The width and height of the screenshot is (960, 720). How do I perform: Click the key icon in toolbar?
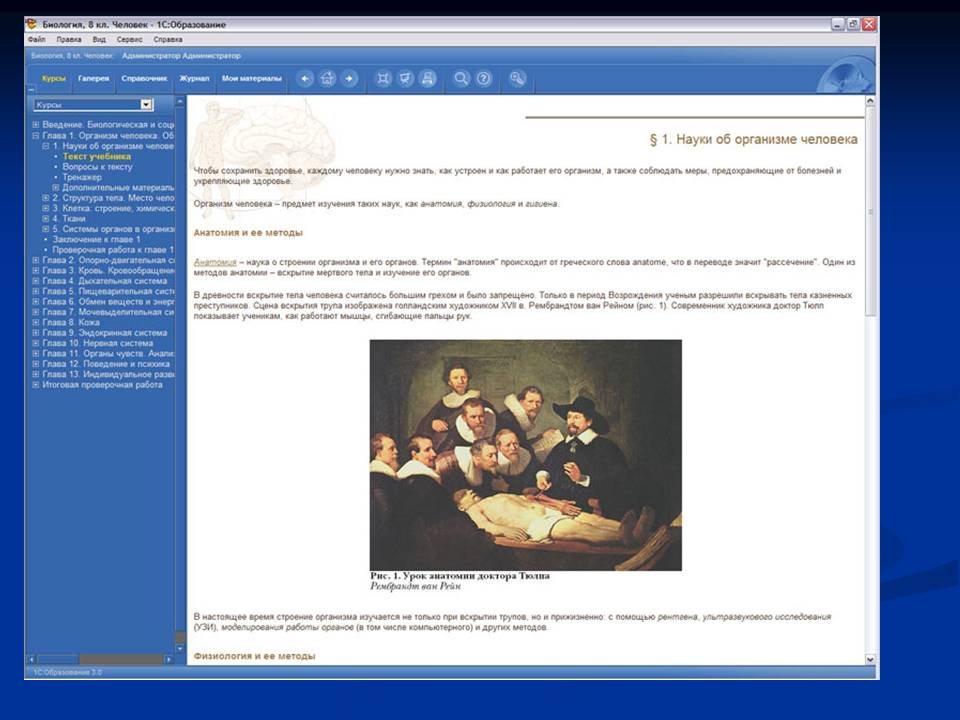517,79
